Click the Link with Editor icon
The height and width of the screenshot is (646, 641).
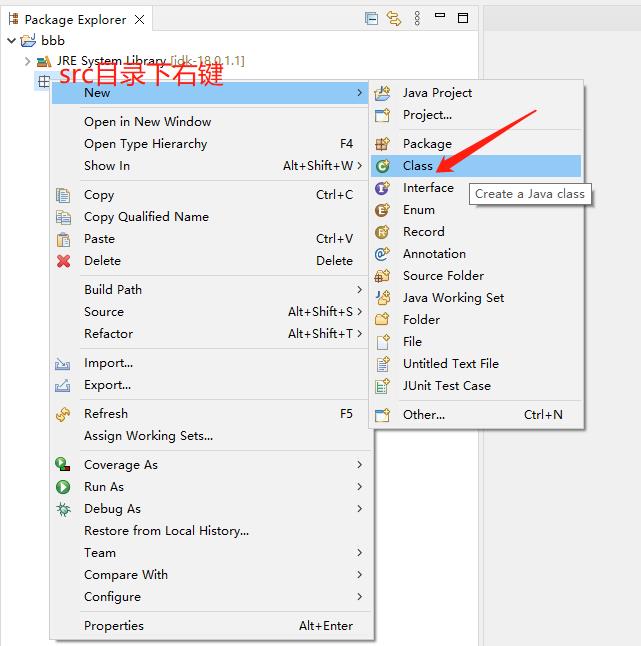393,19
